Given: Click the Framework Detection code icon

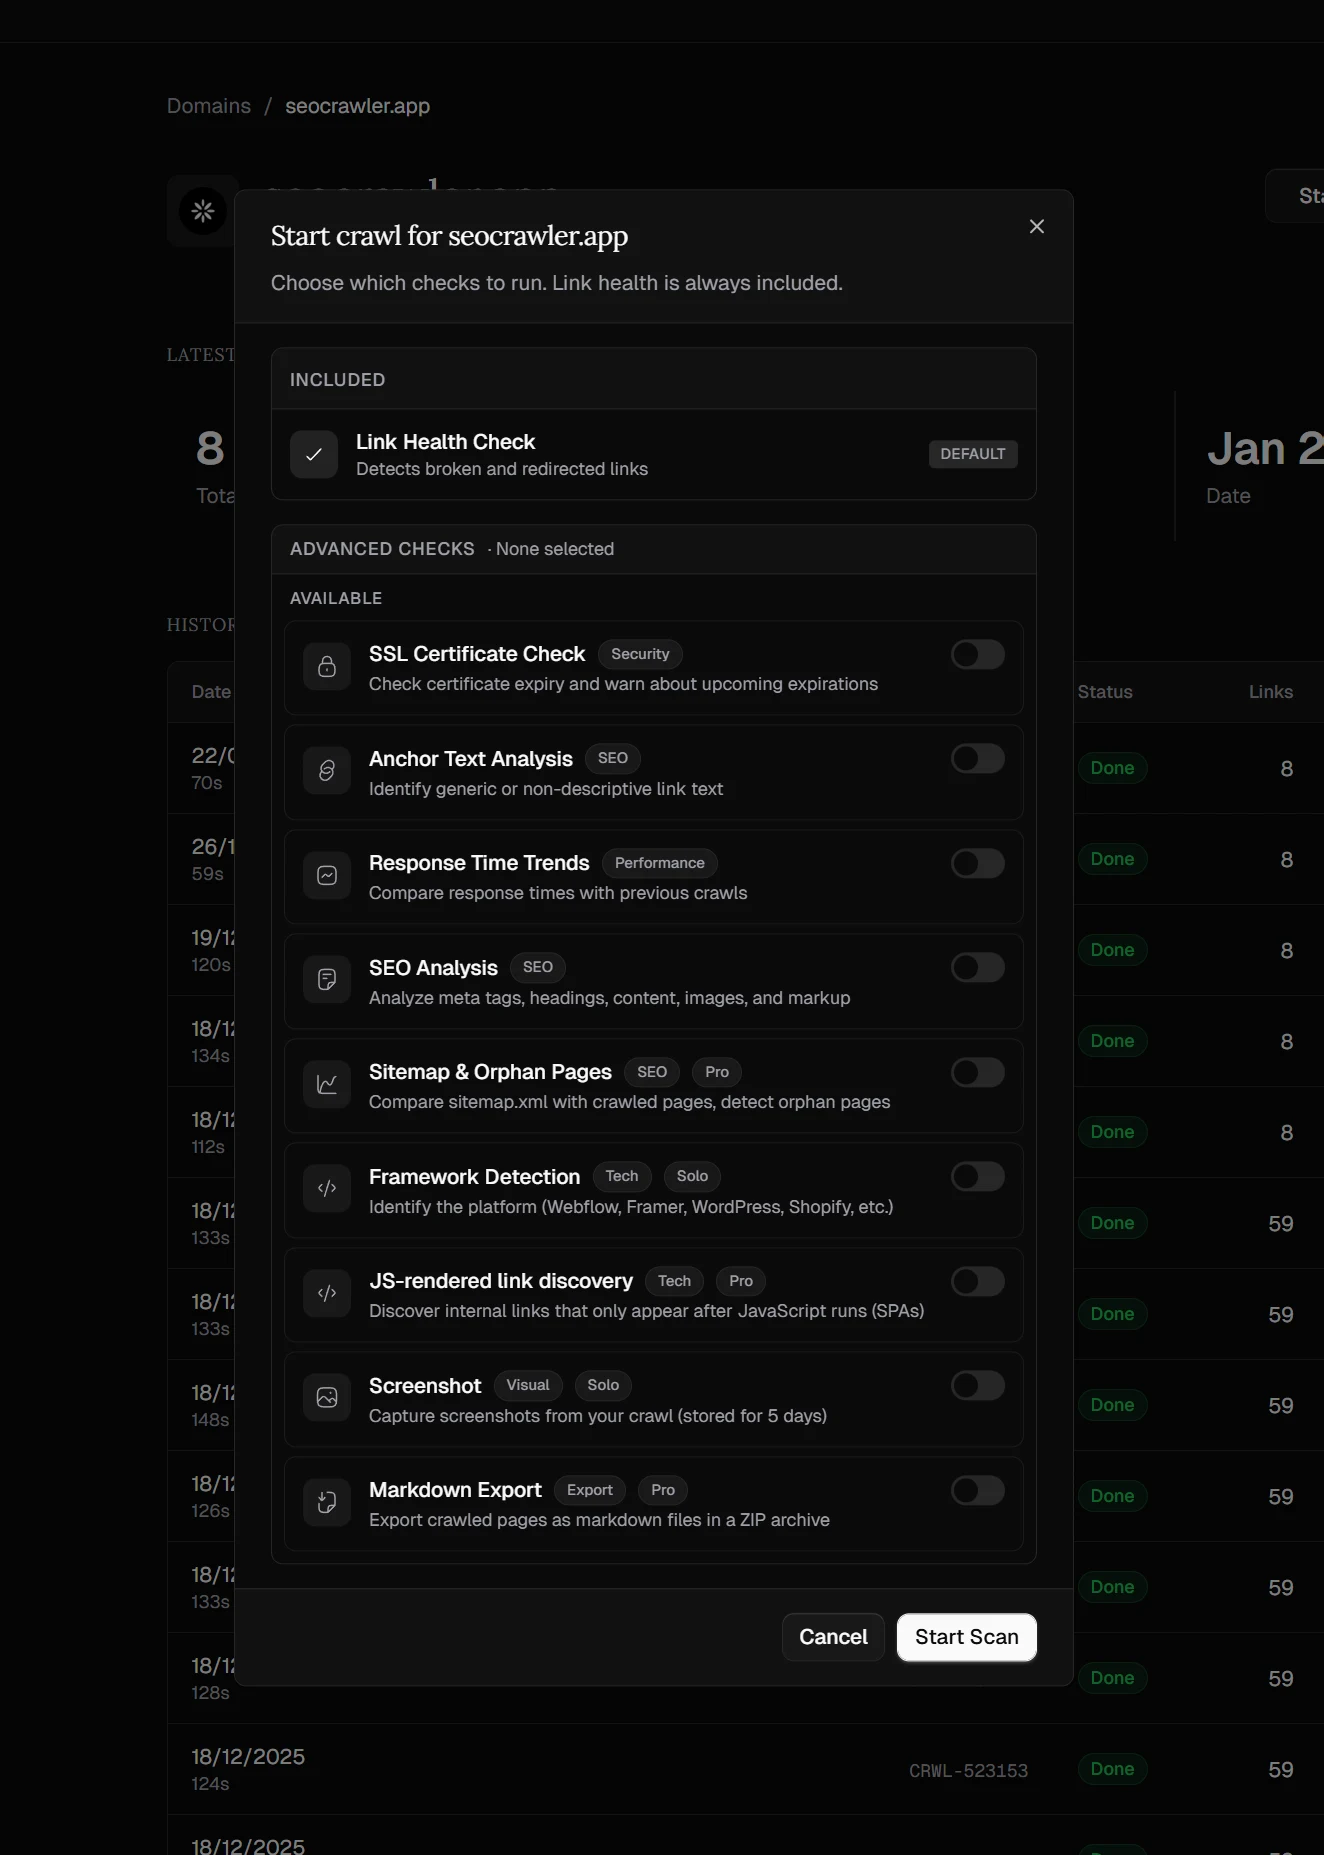Looking at the screenshot, I should coord(327,1189).
